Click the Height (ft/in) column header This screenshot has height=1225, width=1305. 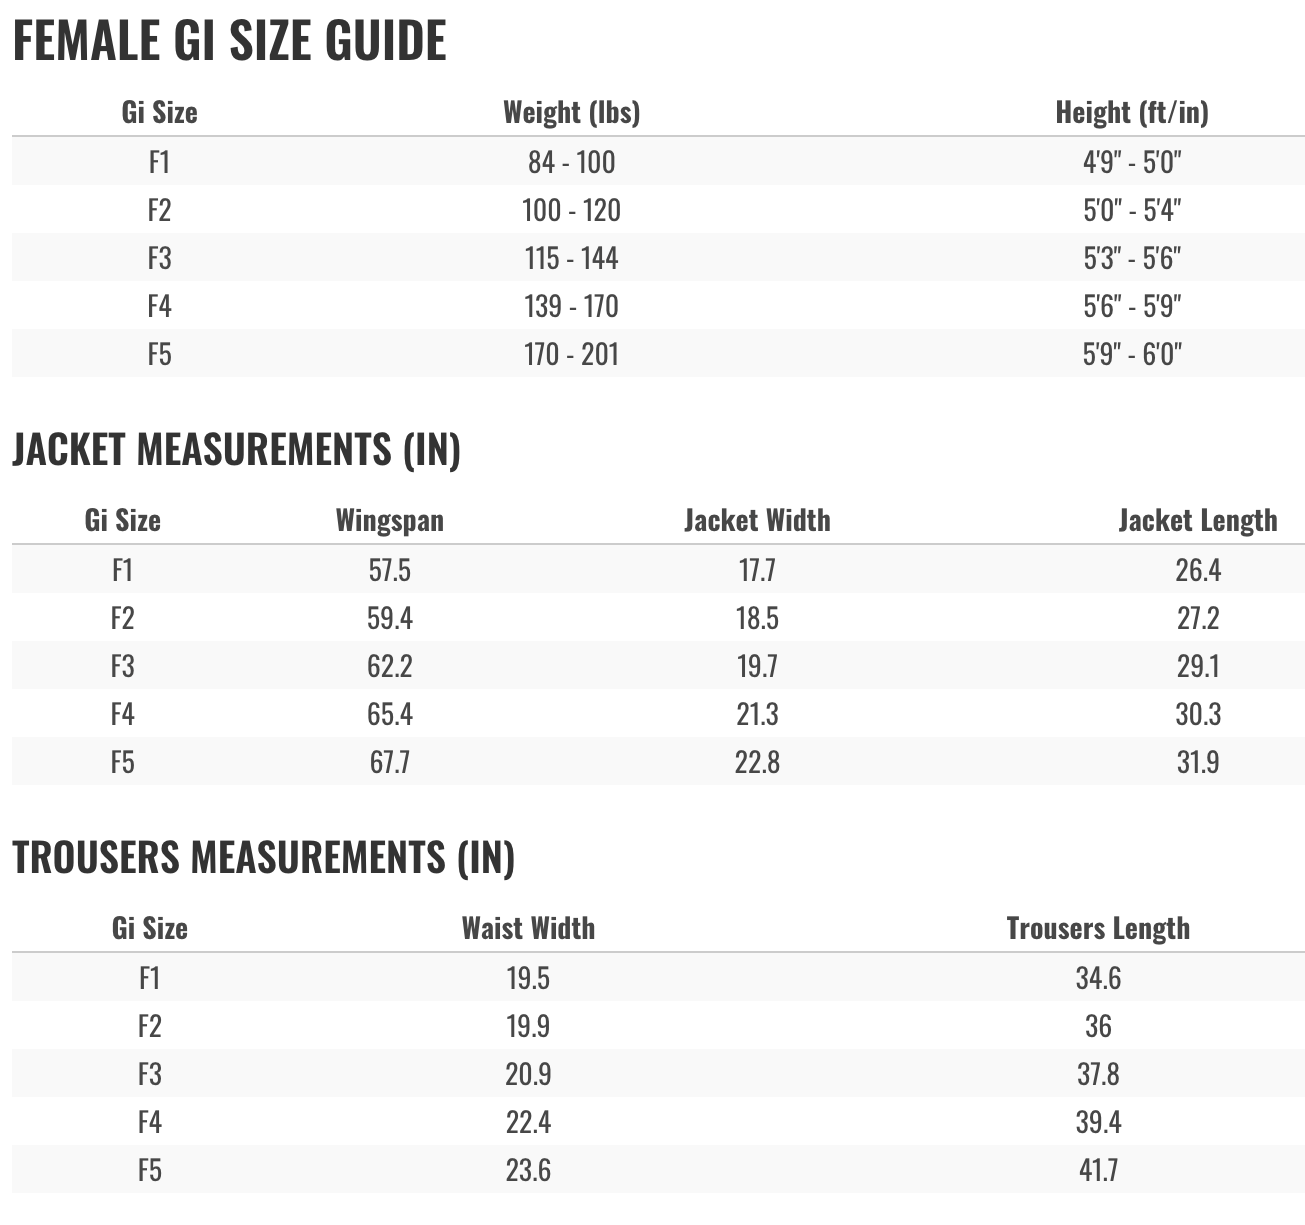pyautogui.click(x=1132, y=112)
